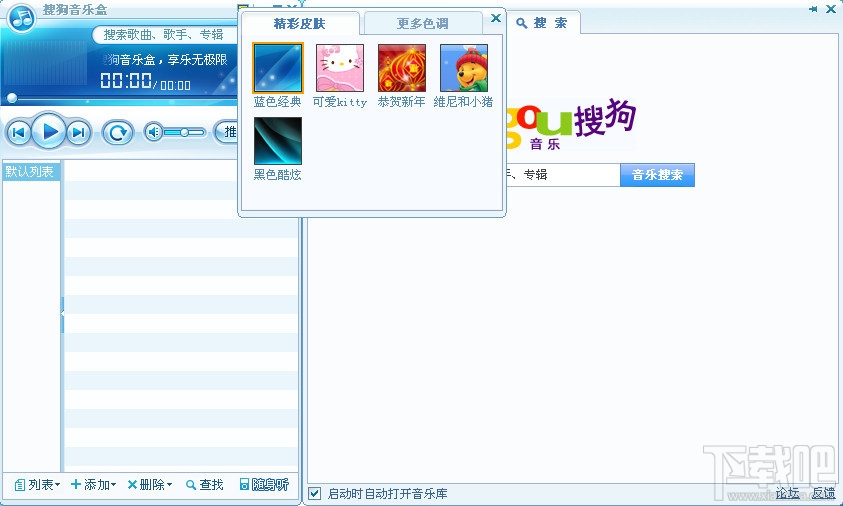The height and width of the screenshot is (506, 843).
Task: Adjust the volume slider
Action: 184,132
